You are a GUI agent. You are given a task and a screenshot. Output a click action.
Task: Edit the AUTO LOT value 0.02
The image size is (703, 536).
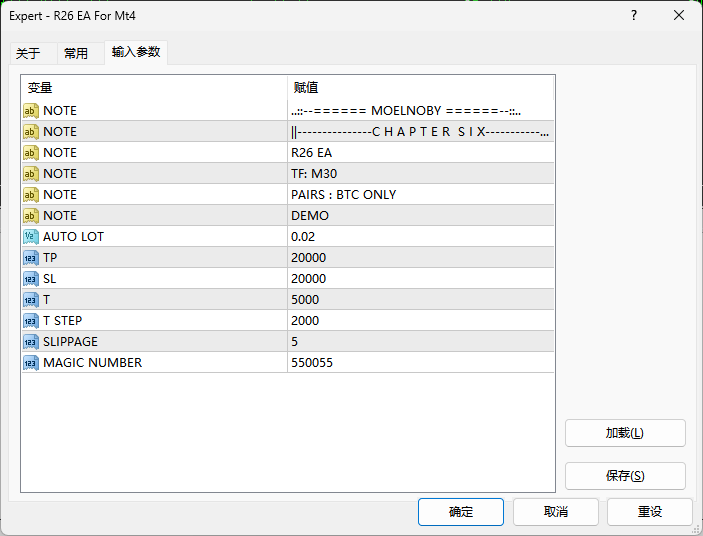point(420,237)
